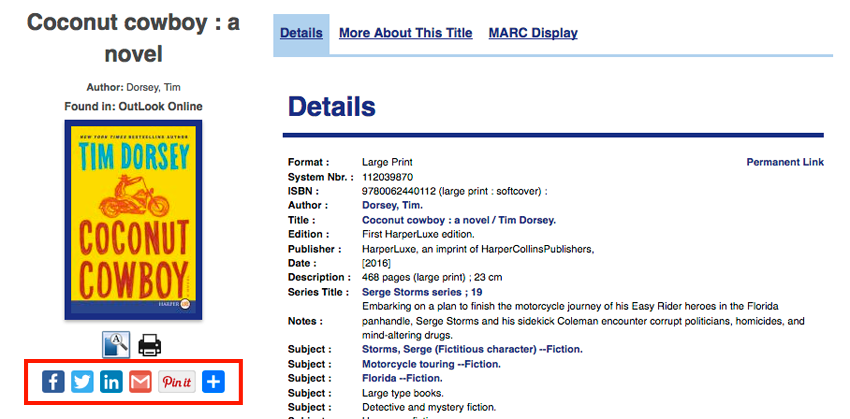Click the Coconut cowboy heading text
This screenshot has width=850, height=419.
133,37
